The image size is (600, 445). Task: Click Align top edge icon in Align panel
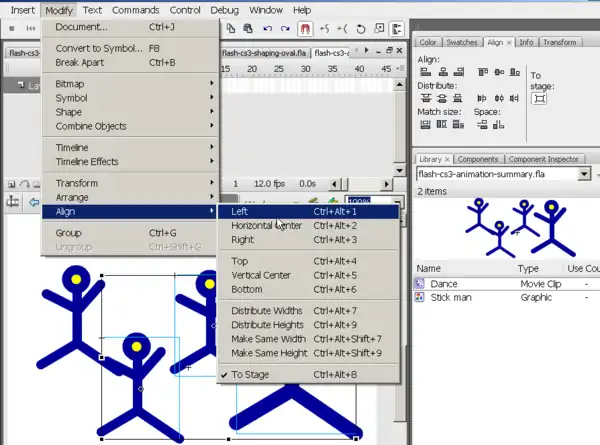point(483,71)
